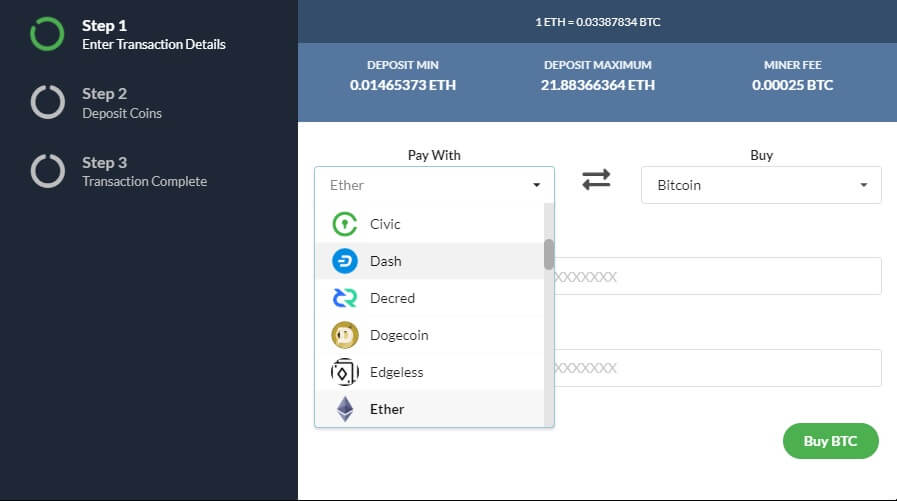This screenshot has height=501, width=897.
Task: Click the Step 2 progress circle
Action: click(47, 102)
